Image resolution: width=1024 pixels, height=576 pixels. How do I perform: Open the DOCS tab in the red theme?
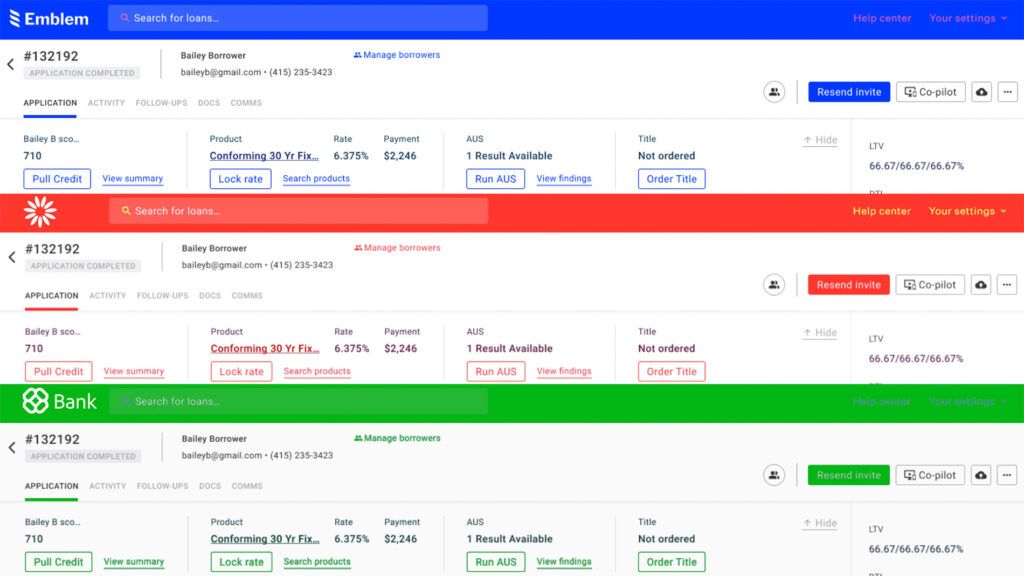pos(209,295)
